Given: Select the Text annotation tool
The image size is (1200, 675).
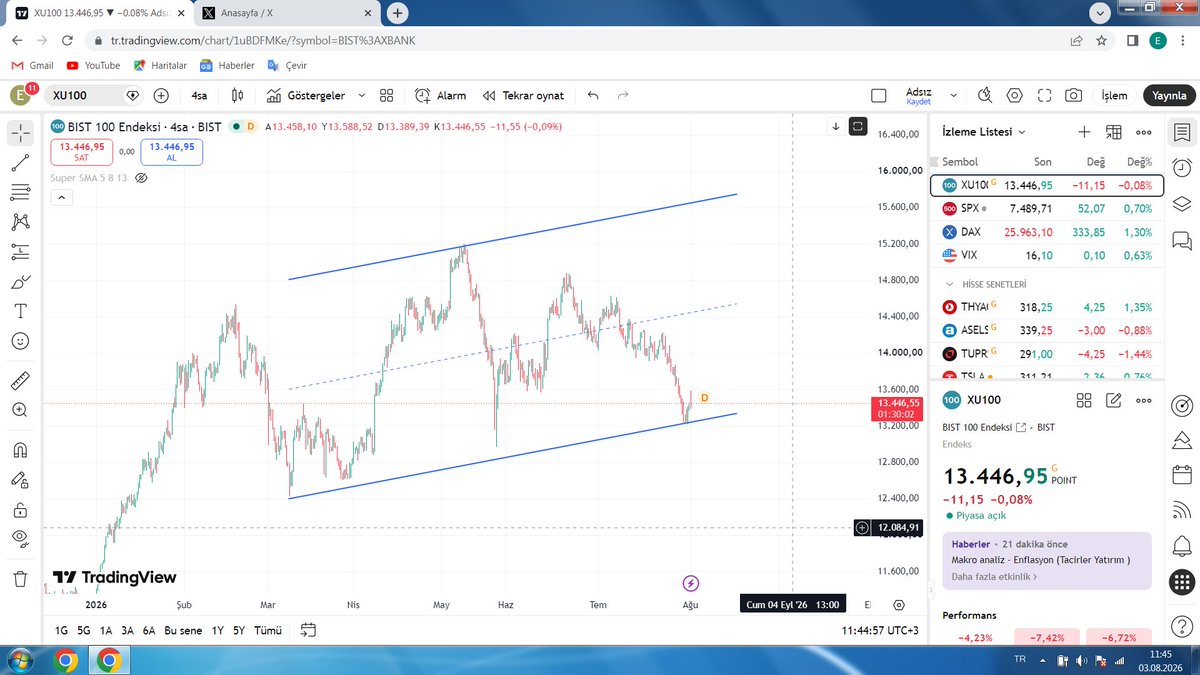Looking at the screenshot, I should click(20, 312).
